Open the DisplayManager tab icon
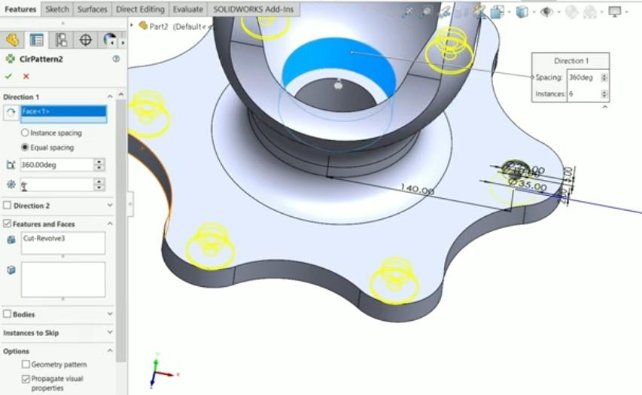Viewport: 642px width, 395px height. 109,40
